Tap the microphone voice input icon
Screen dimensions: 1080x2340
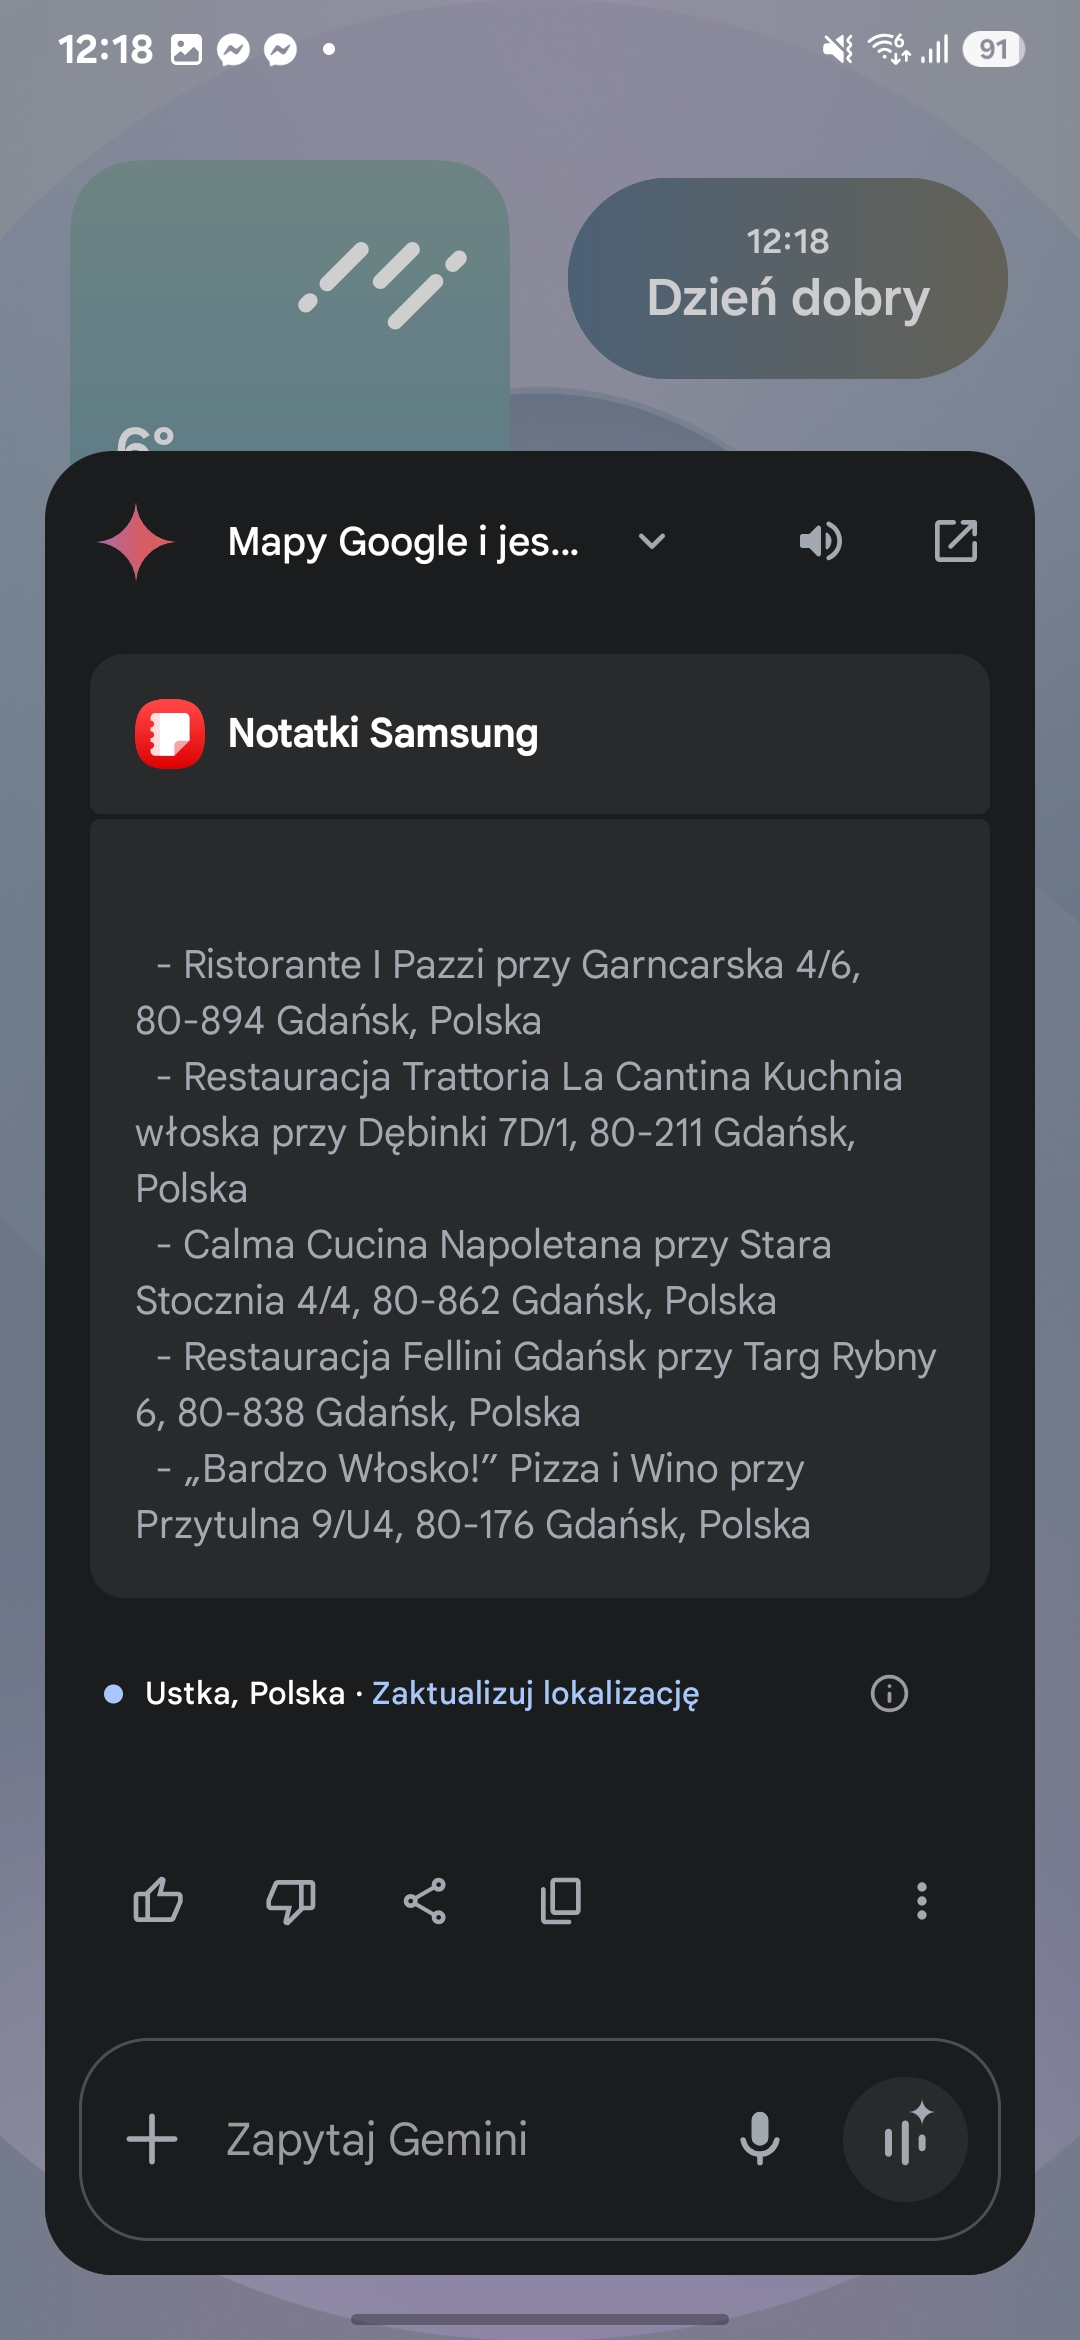click(x=760, y=2139)
